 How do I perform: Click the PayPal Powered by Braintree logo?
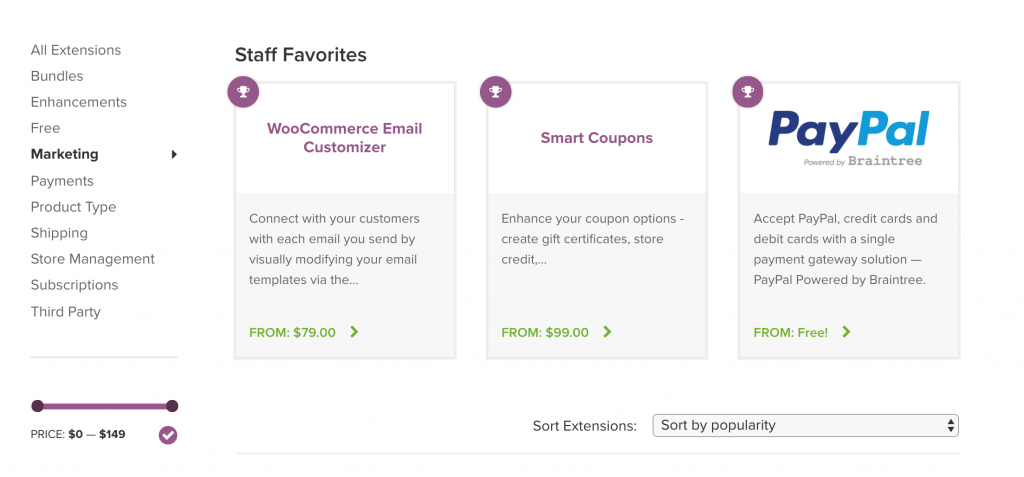(849, 138)
